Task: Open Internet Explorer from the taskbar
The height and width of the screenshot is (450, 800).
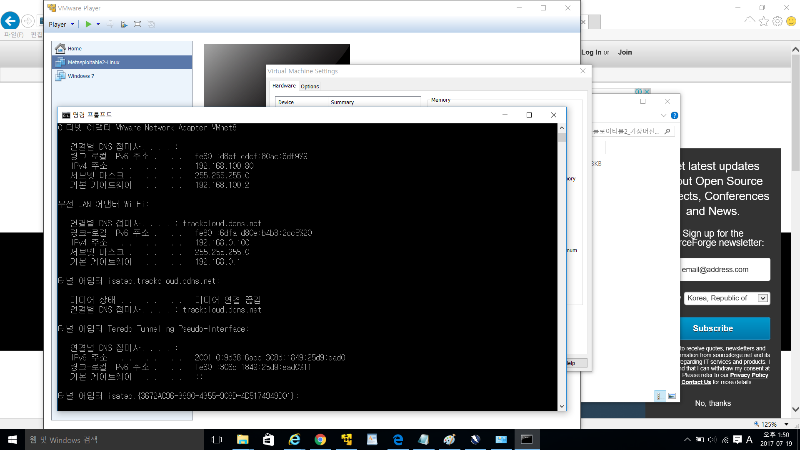Action: (294, 439)
